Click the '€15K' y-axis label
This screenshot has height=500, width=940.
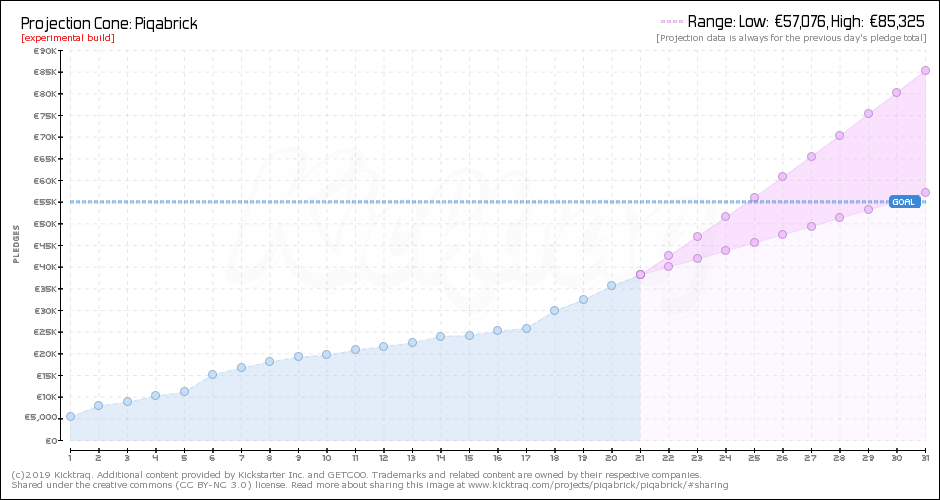[x=46, y=376]
